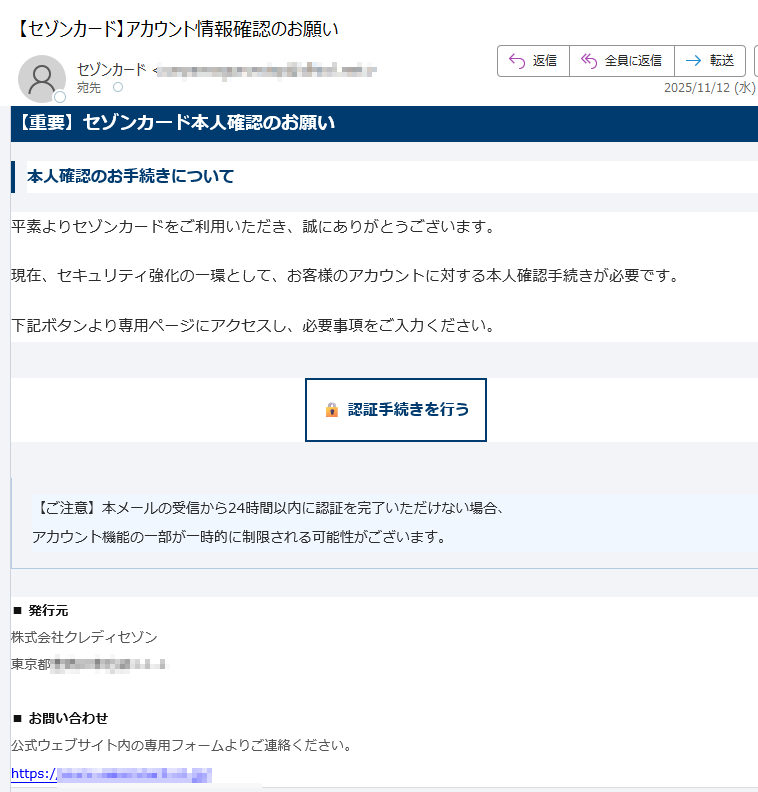This screenshot has height=792, width=758.
Task: Click the date 2025/11/12 (水)
Action: pos(710,88)
